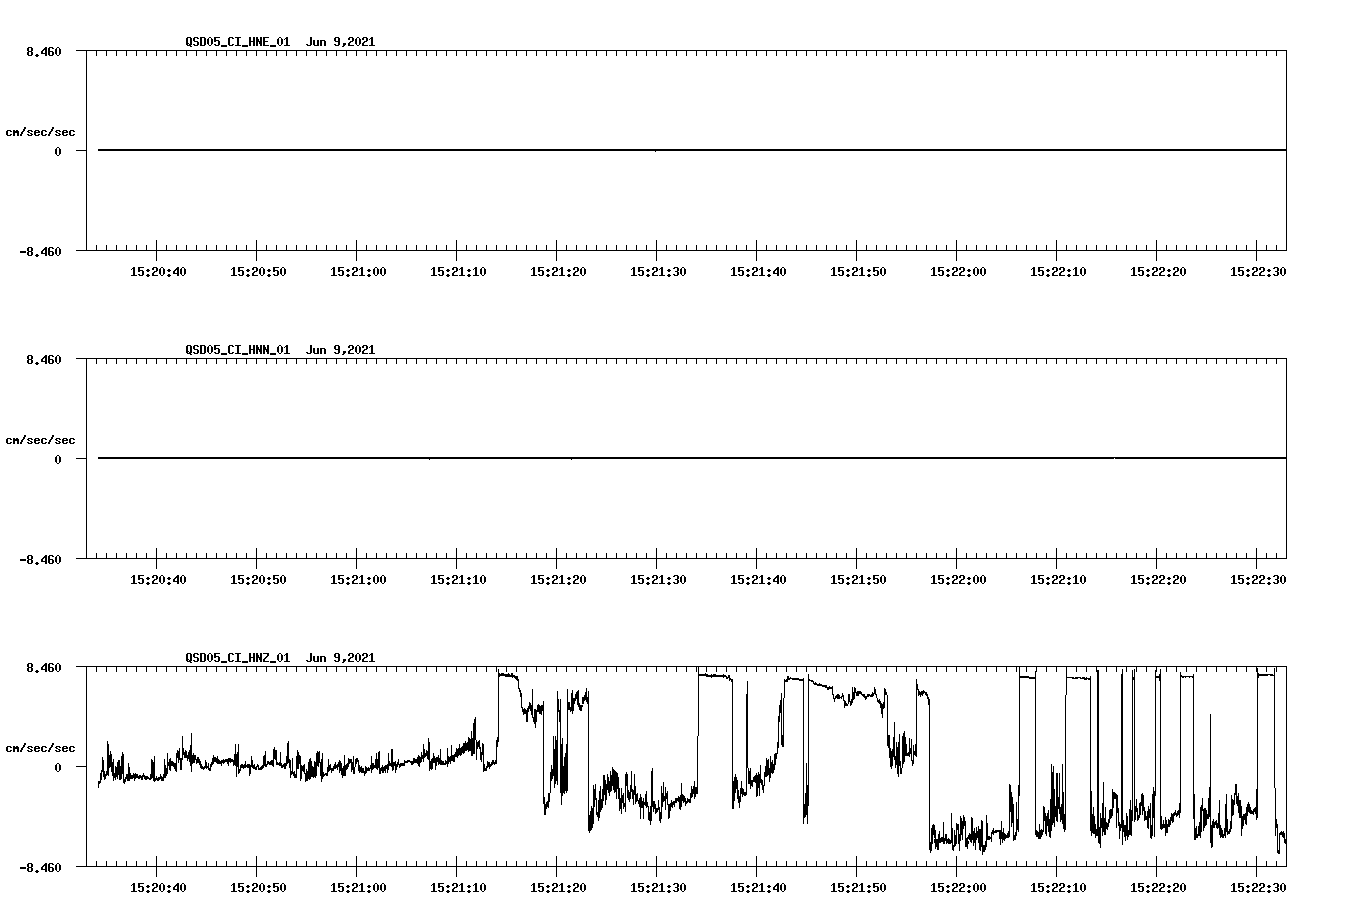Click the -8.460 bottom axis value on HNZ chart
The image size is (1358, 924).
point(41,867)
